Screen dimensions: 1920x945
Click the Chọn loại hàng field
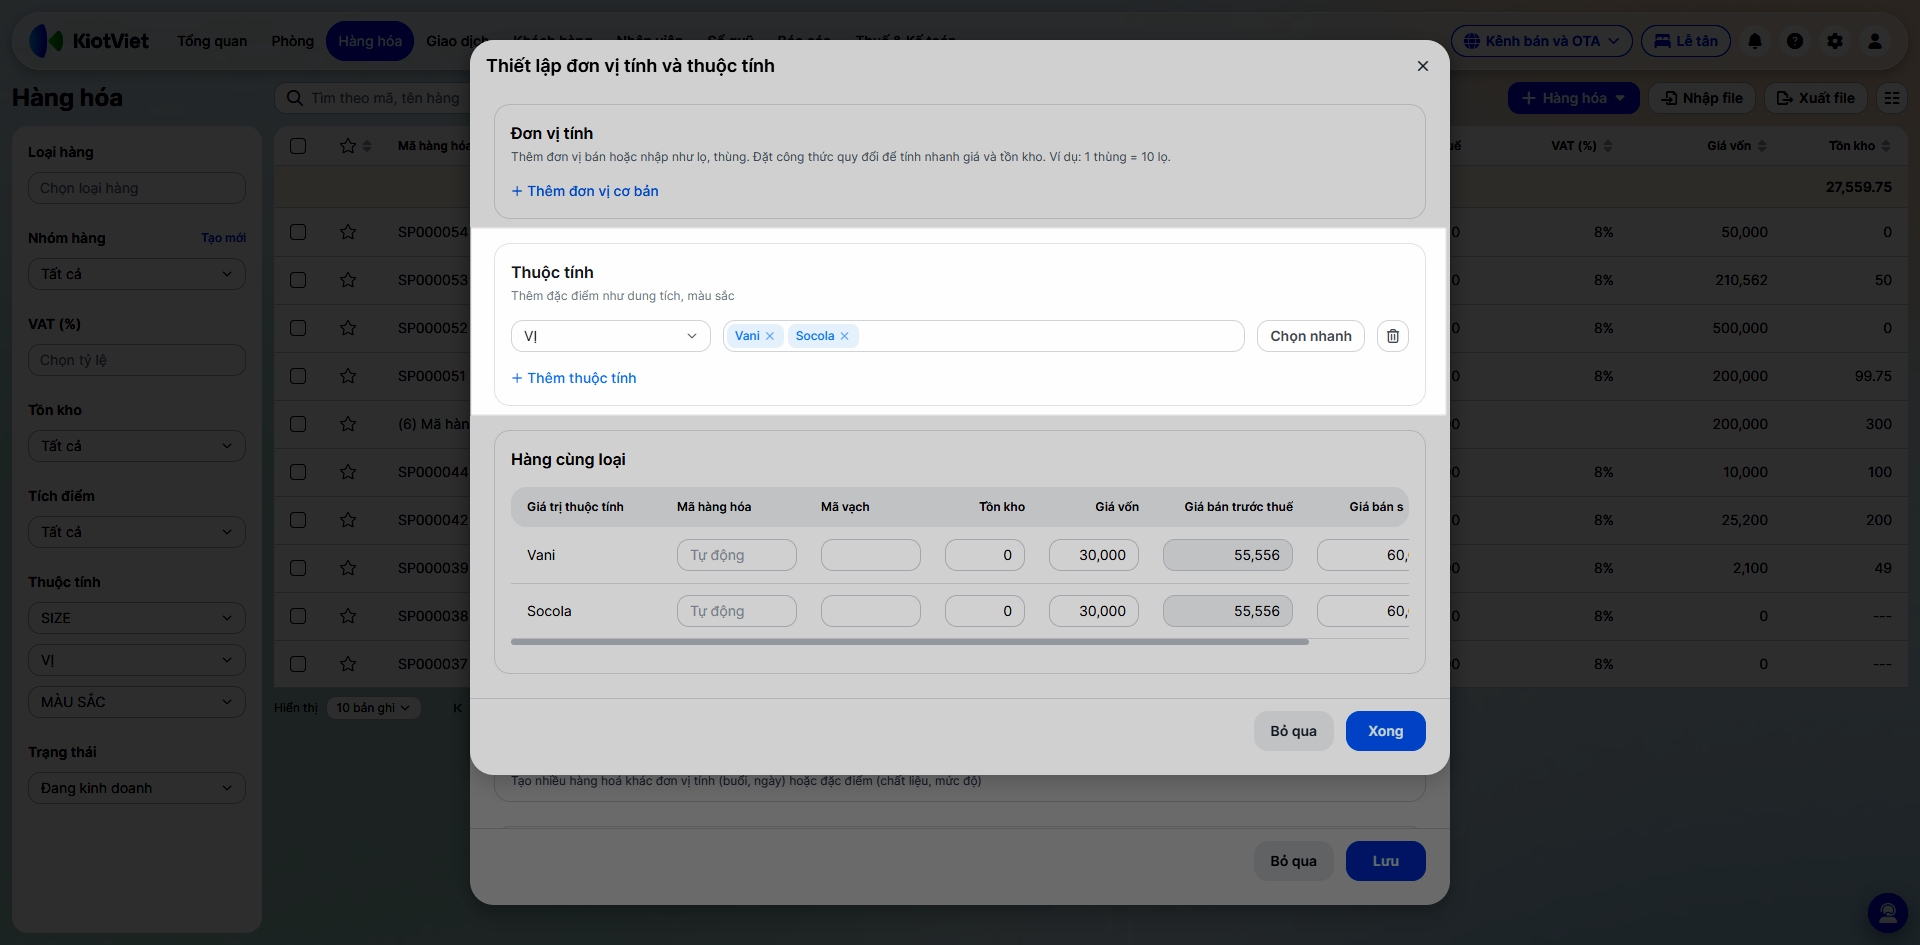(137, 188)
